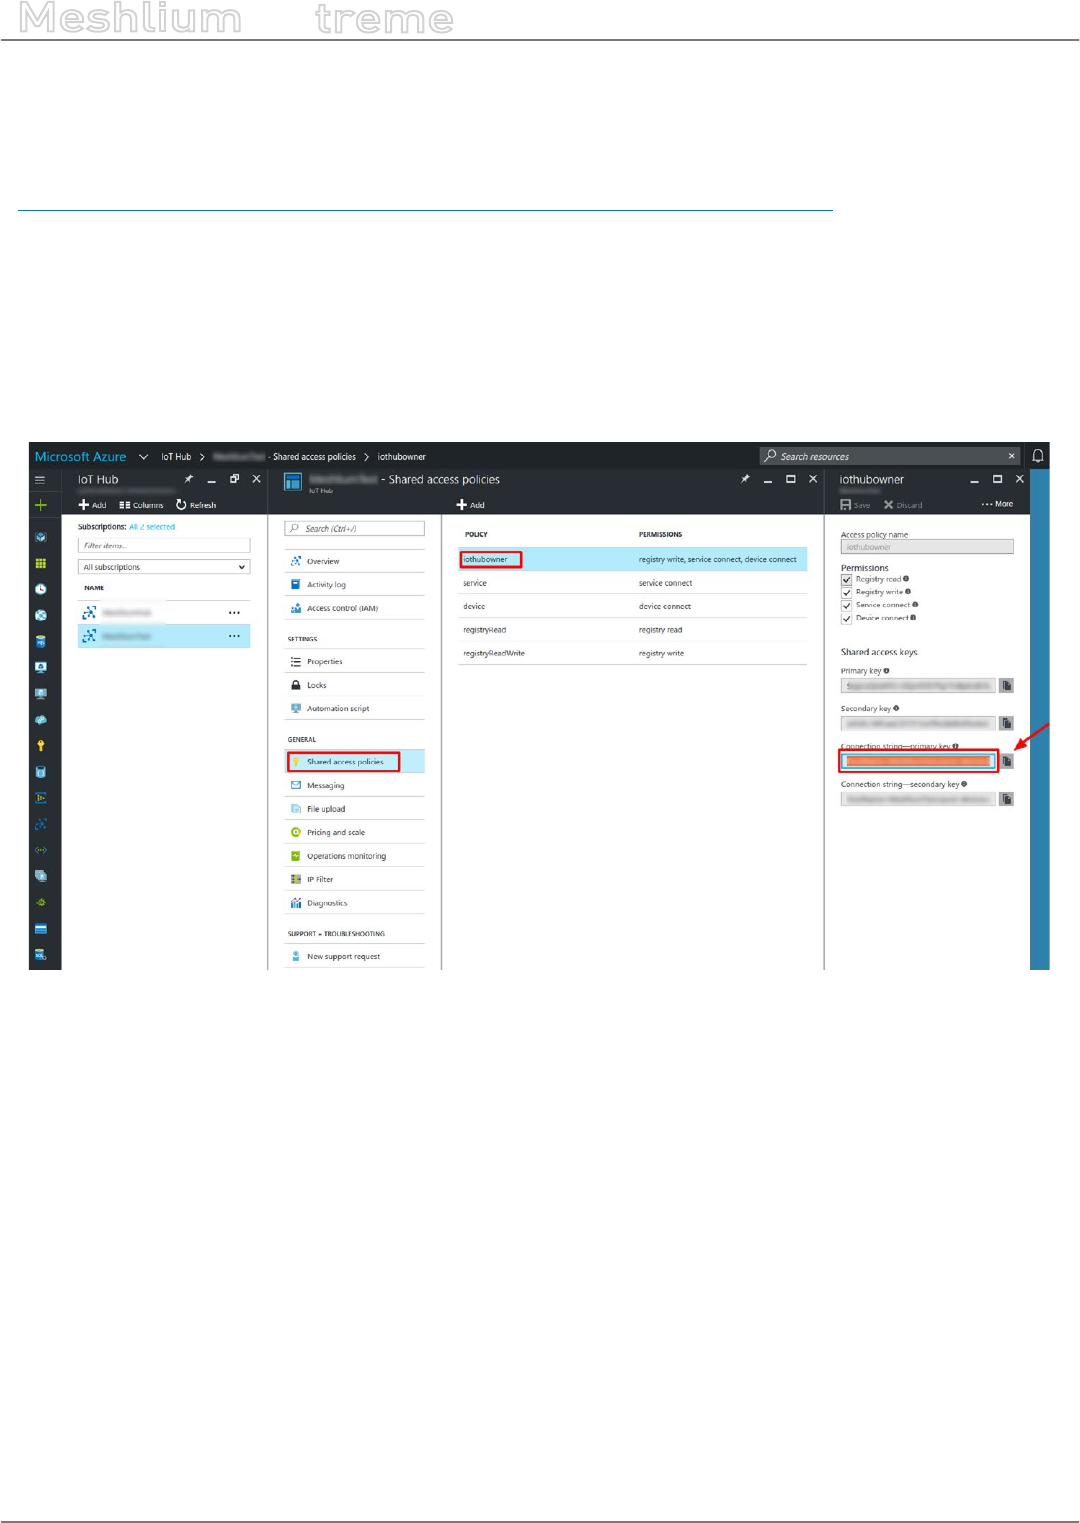Open the All resources grid icon
1080x1523 pixels.
click(40, 563)
